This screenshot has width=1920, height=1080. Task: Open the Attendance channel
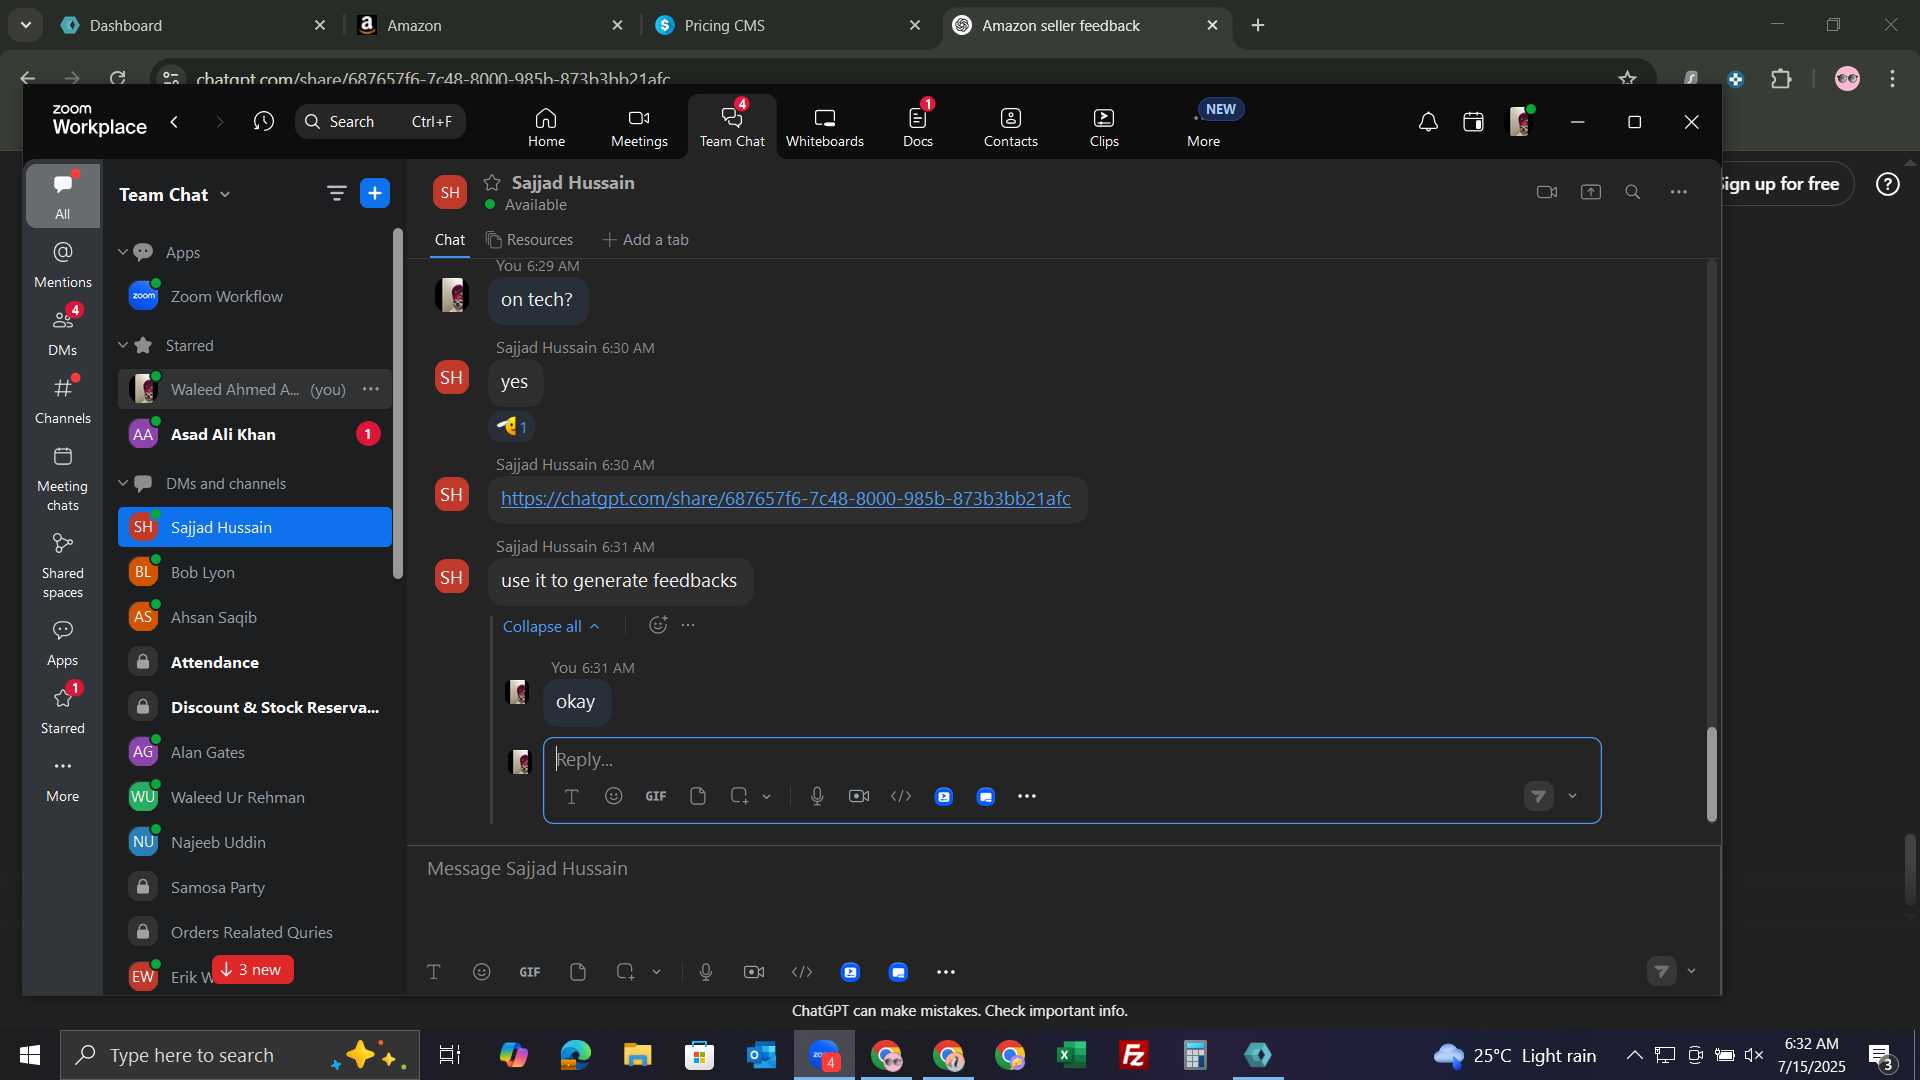pyautogui.click(x=255, y=662)
